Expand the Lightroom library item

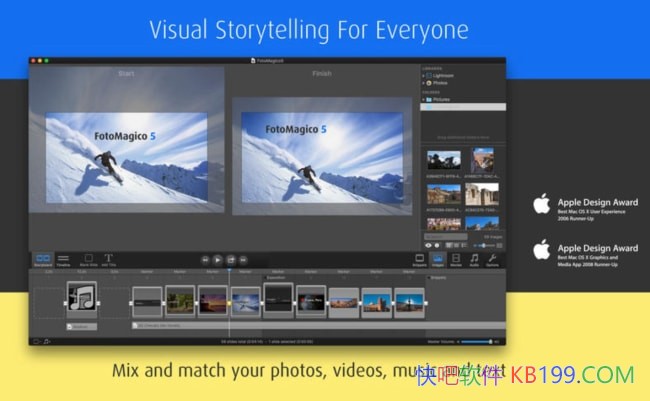tap(425, 75)
